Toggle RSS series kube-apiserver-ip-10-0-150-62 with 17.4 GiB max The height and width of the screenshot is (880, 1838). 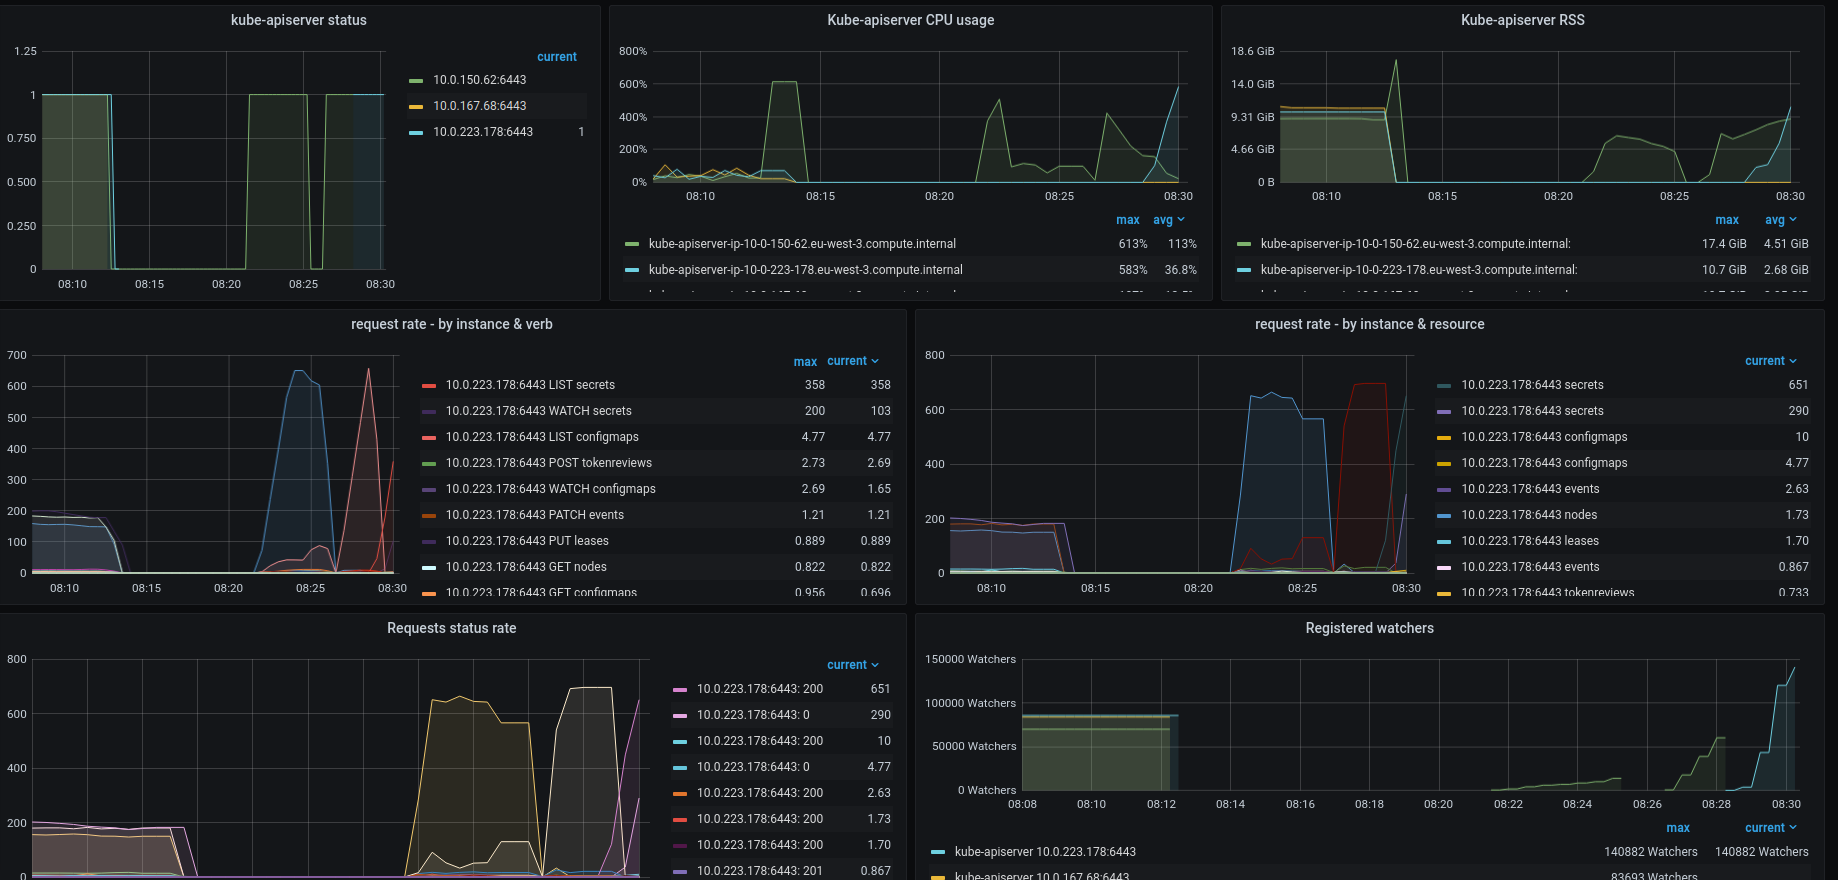(x=1415, y=244)
